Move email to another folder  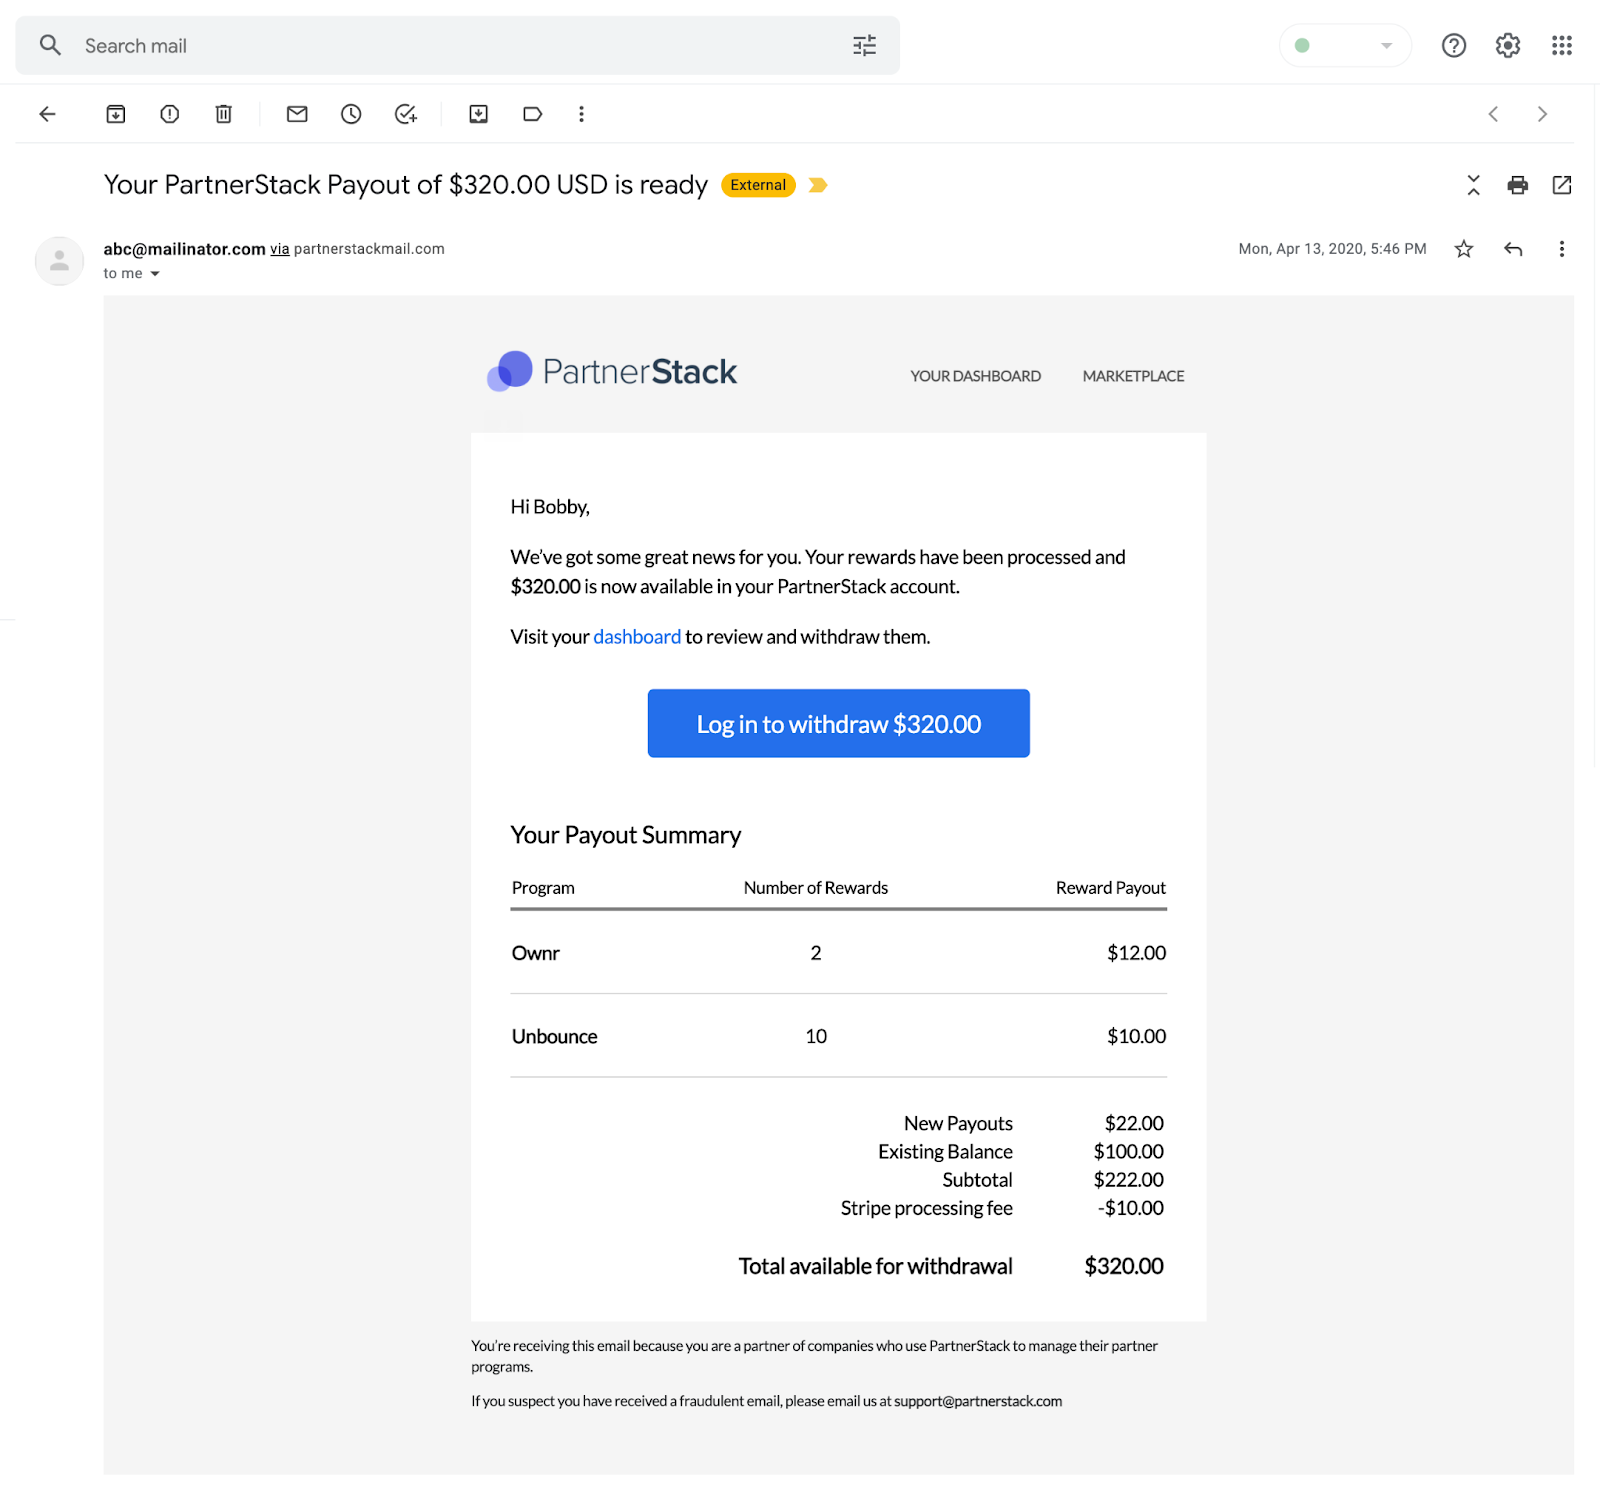[479, 114]
